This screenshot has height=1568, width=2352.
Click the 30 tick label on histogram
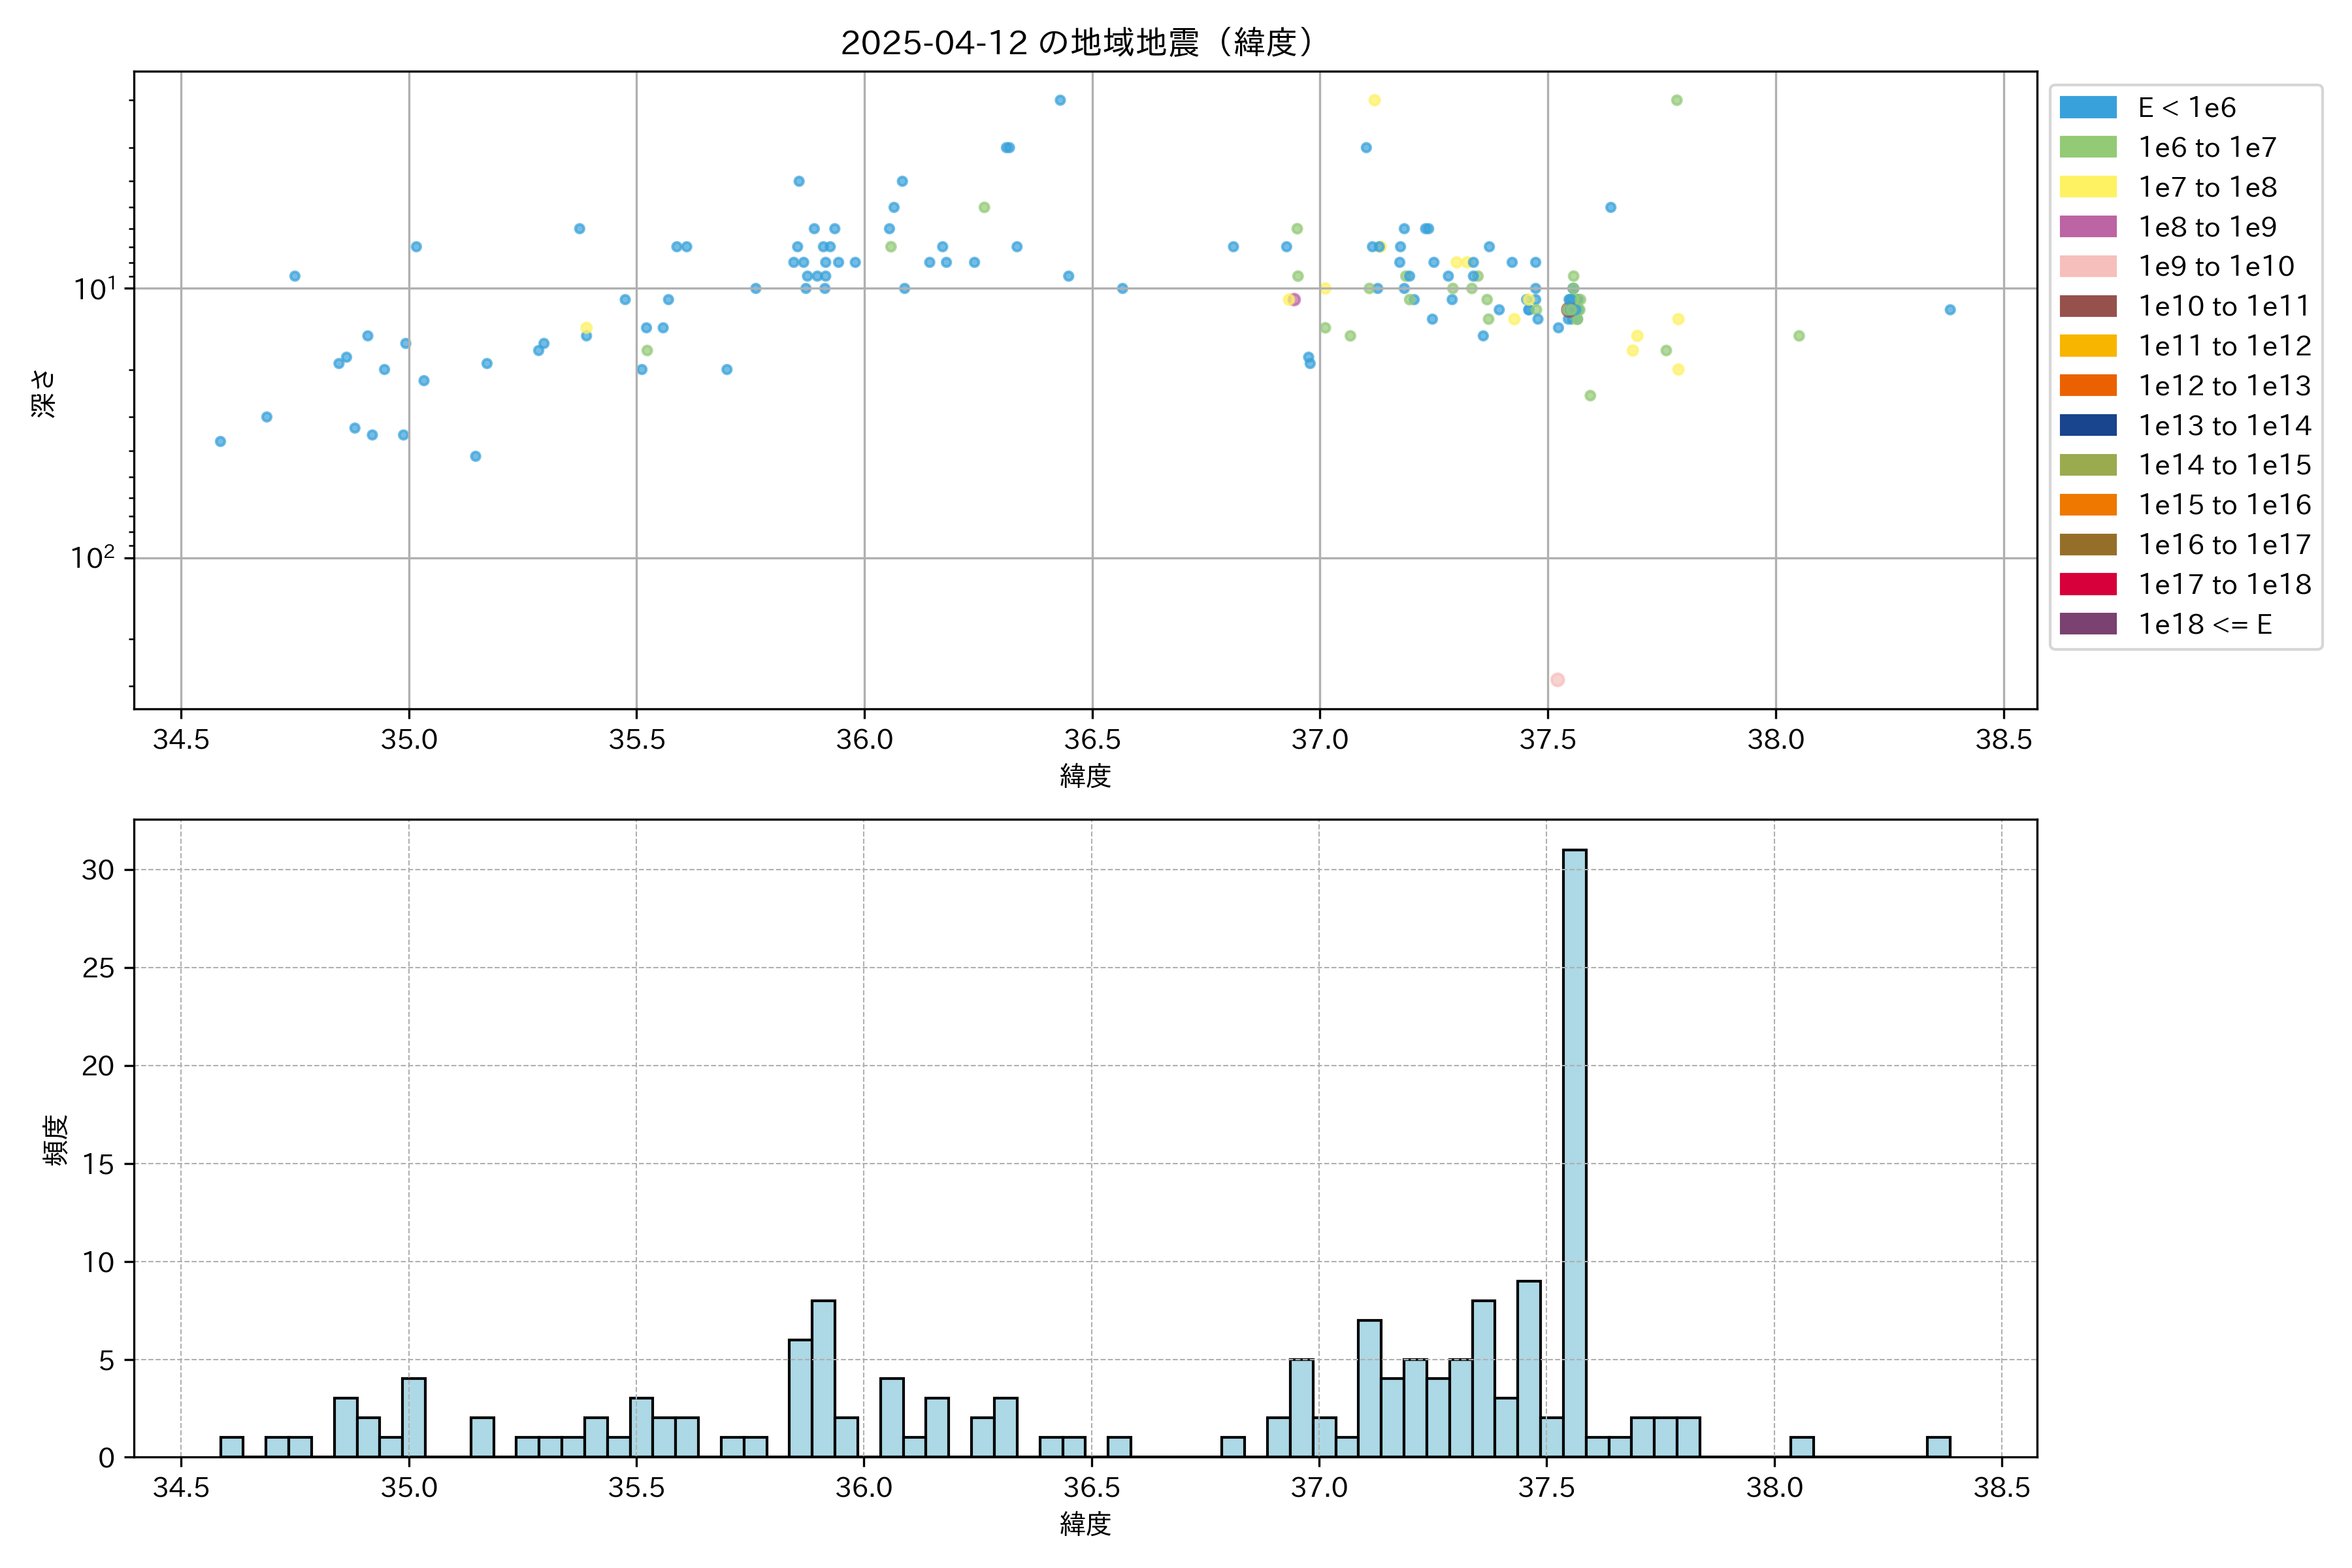coord(98,870)
